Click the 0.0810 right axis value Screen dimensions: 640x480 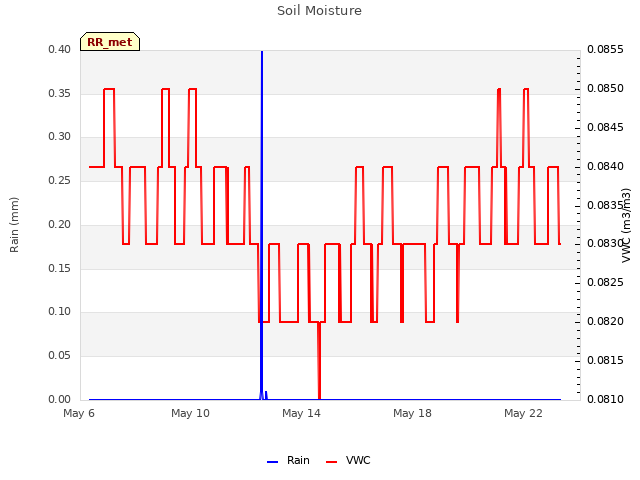point(605,399)
